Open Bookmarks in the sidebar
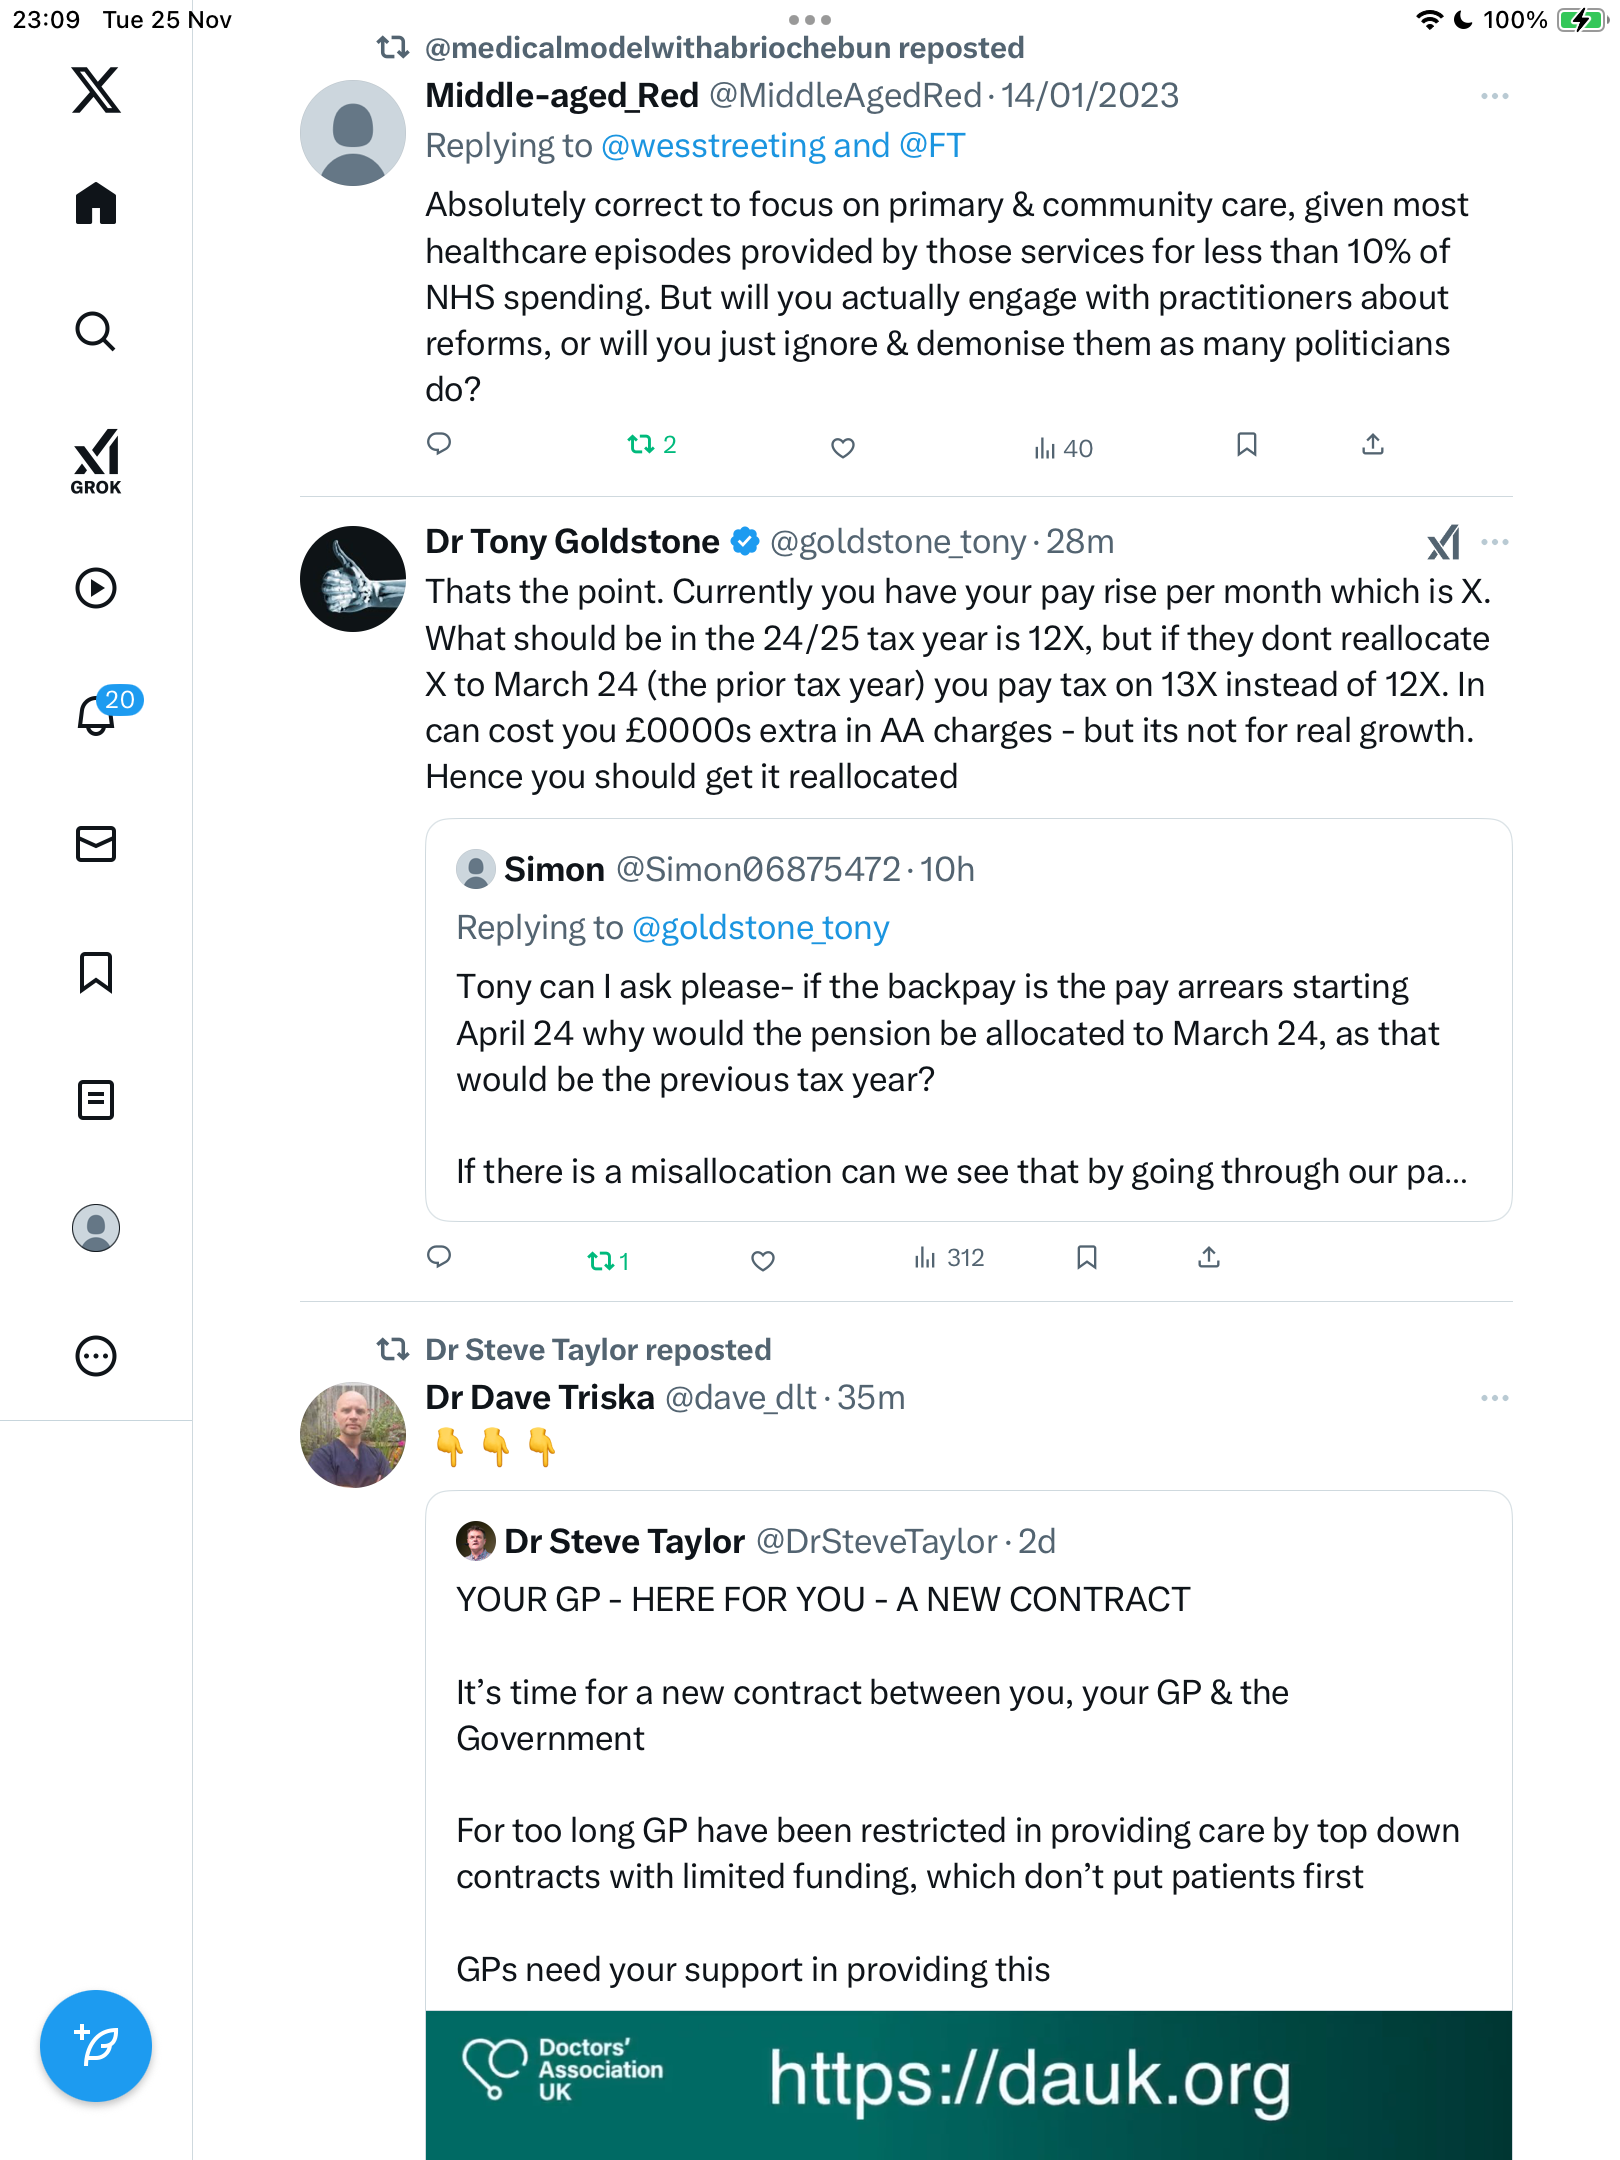 96,972
